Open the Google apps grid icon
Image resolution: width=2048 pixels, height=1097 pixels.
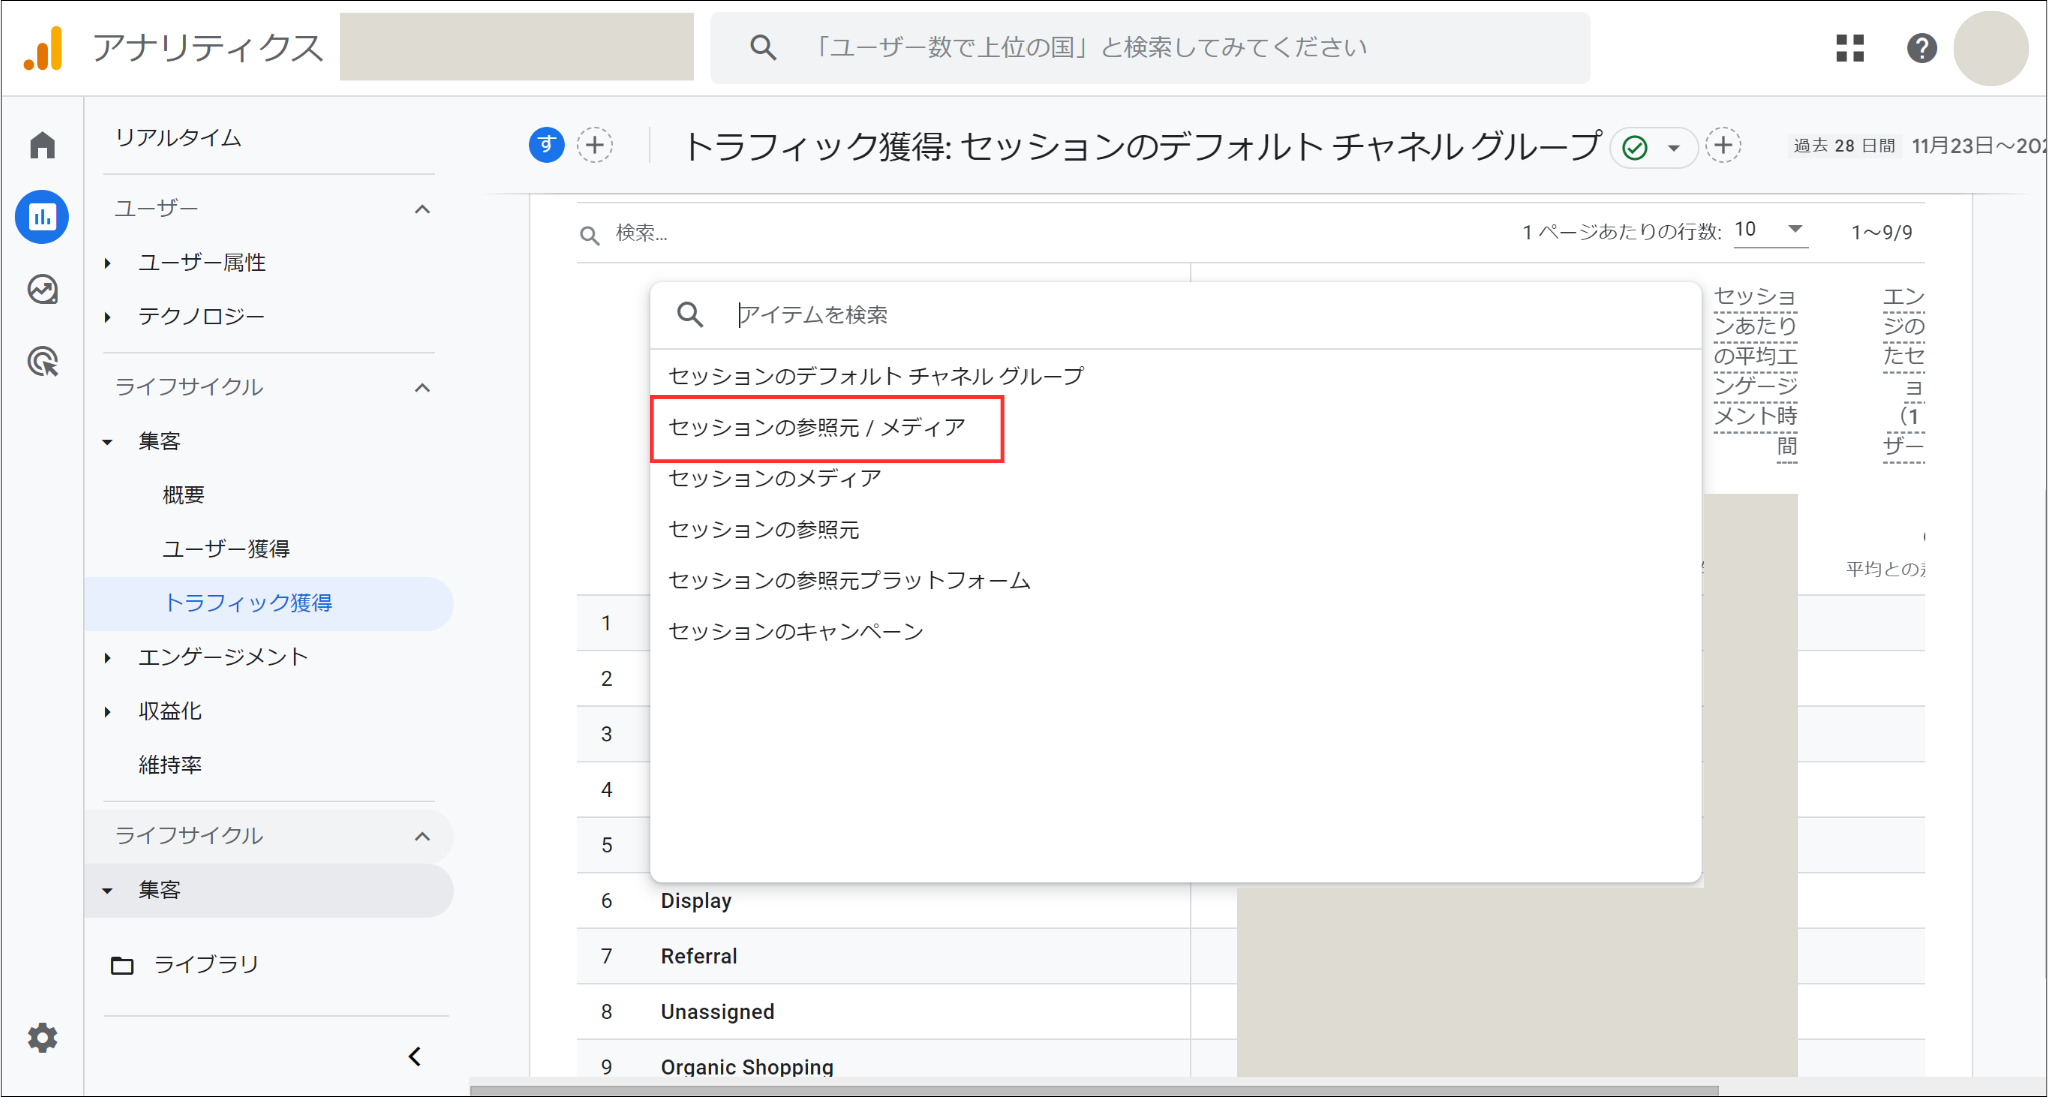pyautogui.click(x=1850, y=48)
